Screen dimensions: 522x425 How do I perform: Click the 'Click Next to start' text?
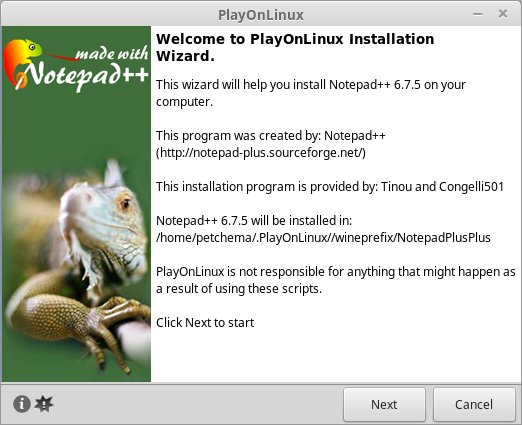coord(205,322)
